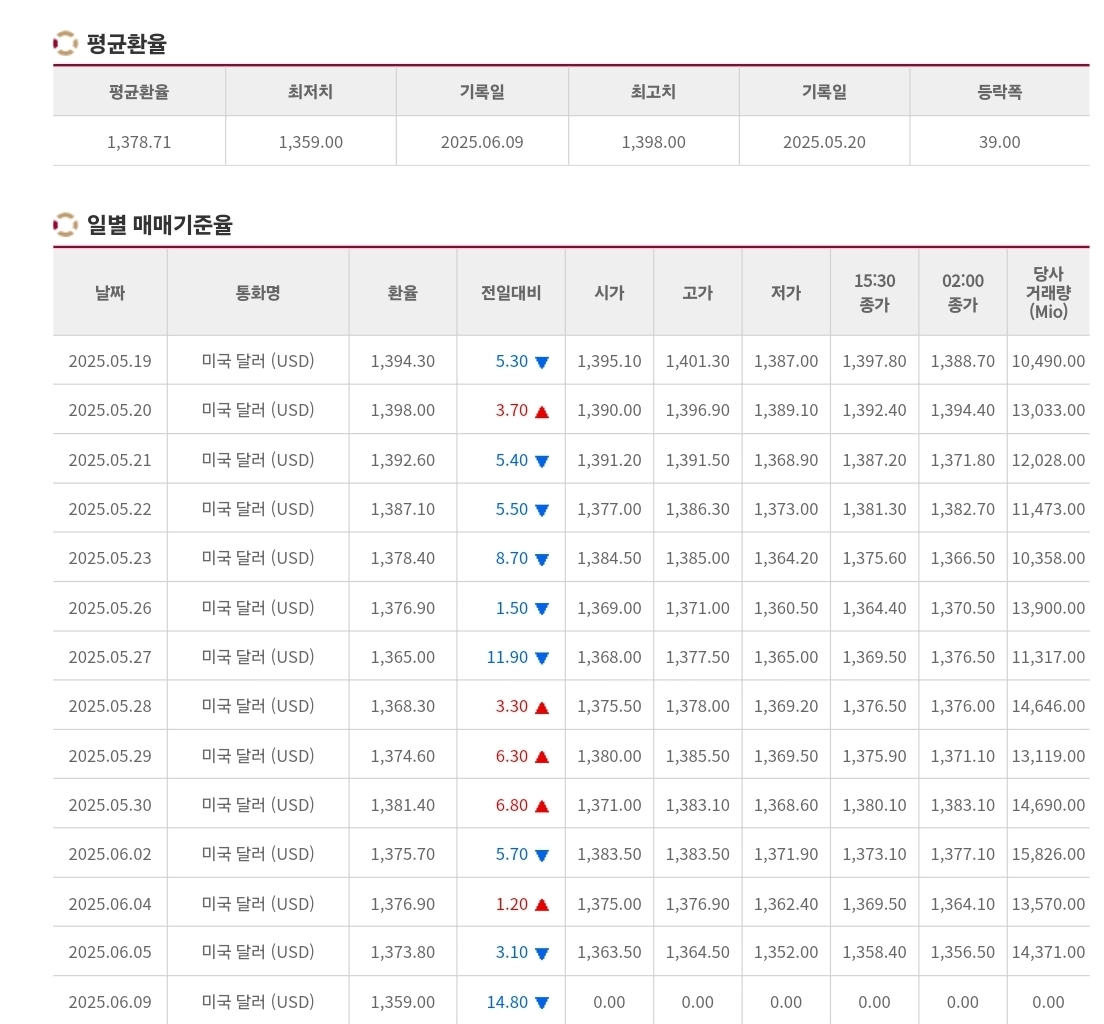Viewport: 1104px width, 1024px height.
Task: Click the red up arrow in the 2025.06.04 row
Action: point(541,905)
